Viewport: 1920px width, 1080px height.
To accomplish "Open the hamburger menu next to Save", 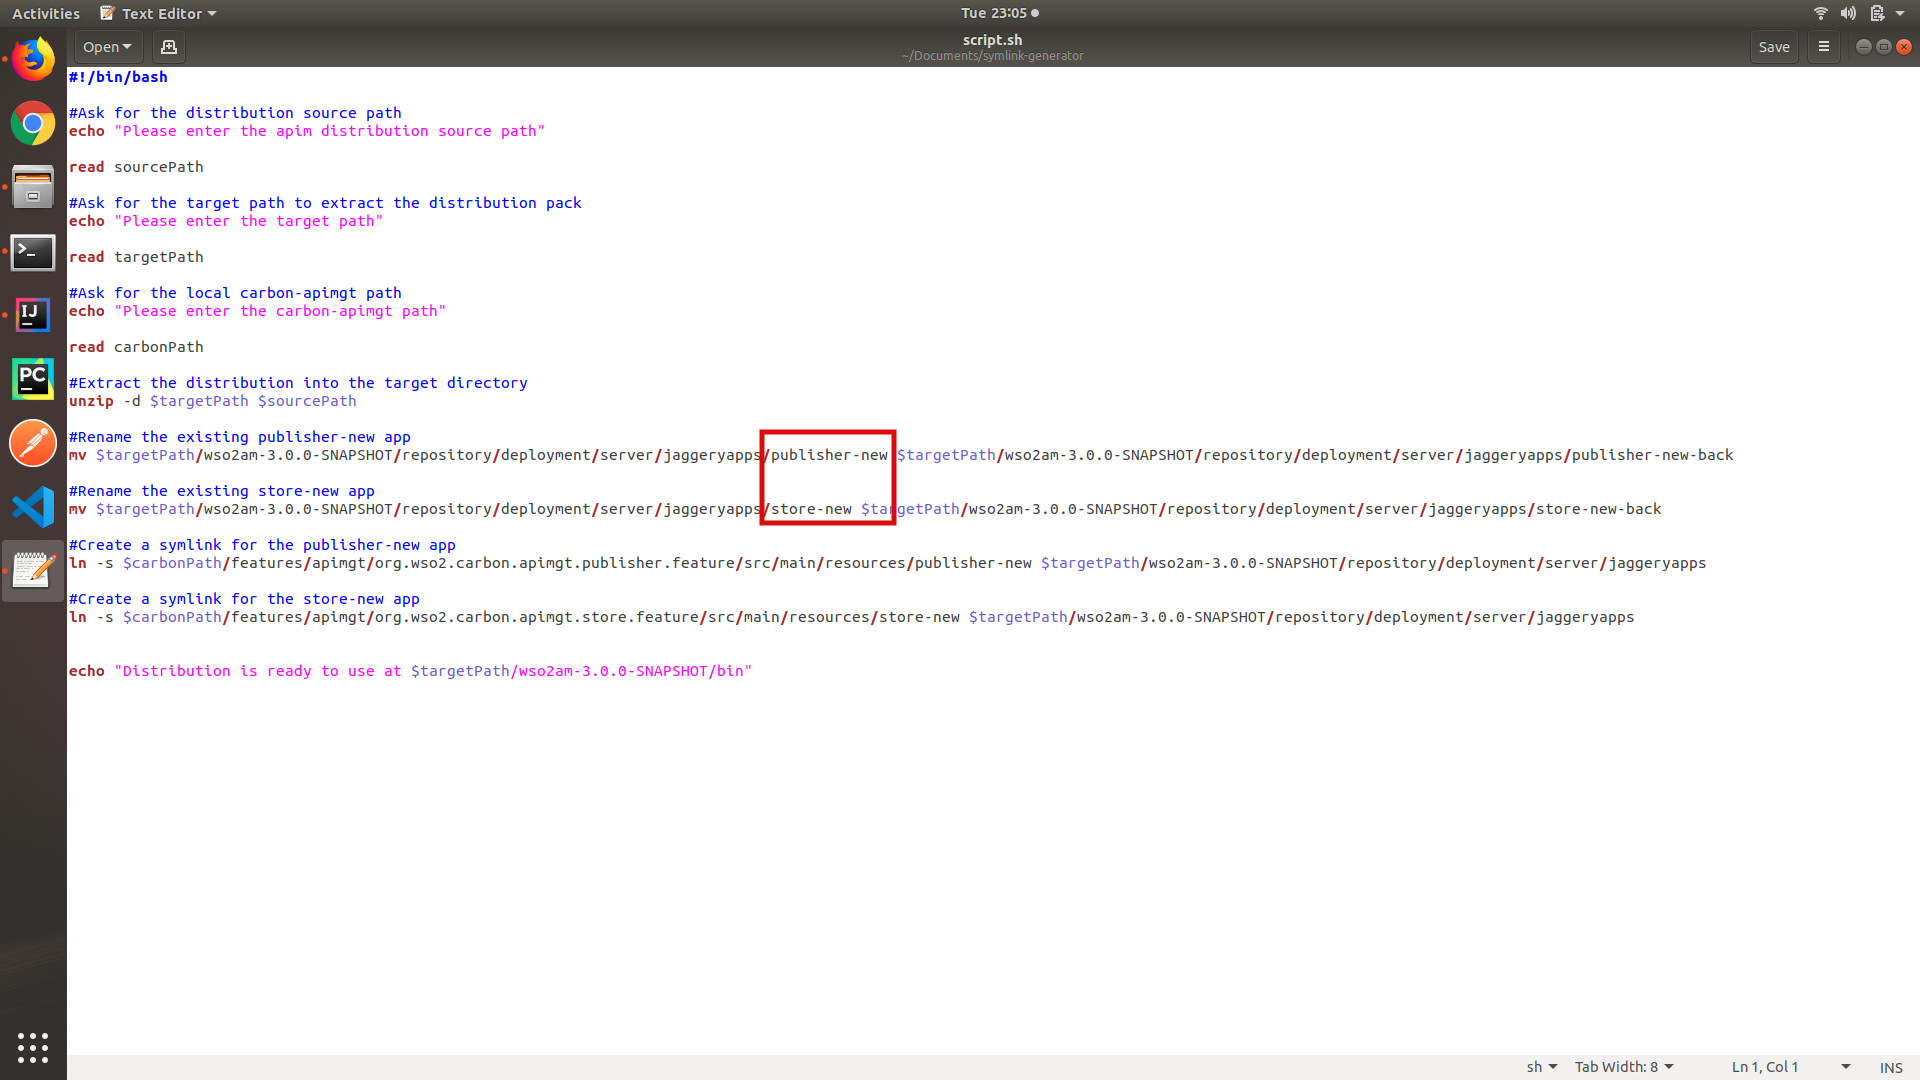I will coord(1823,46).
